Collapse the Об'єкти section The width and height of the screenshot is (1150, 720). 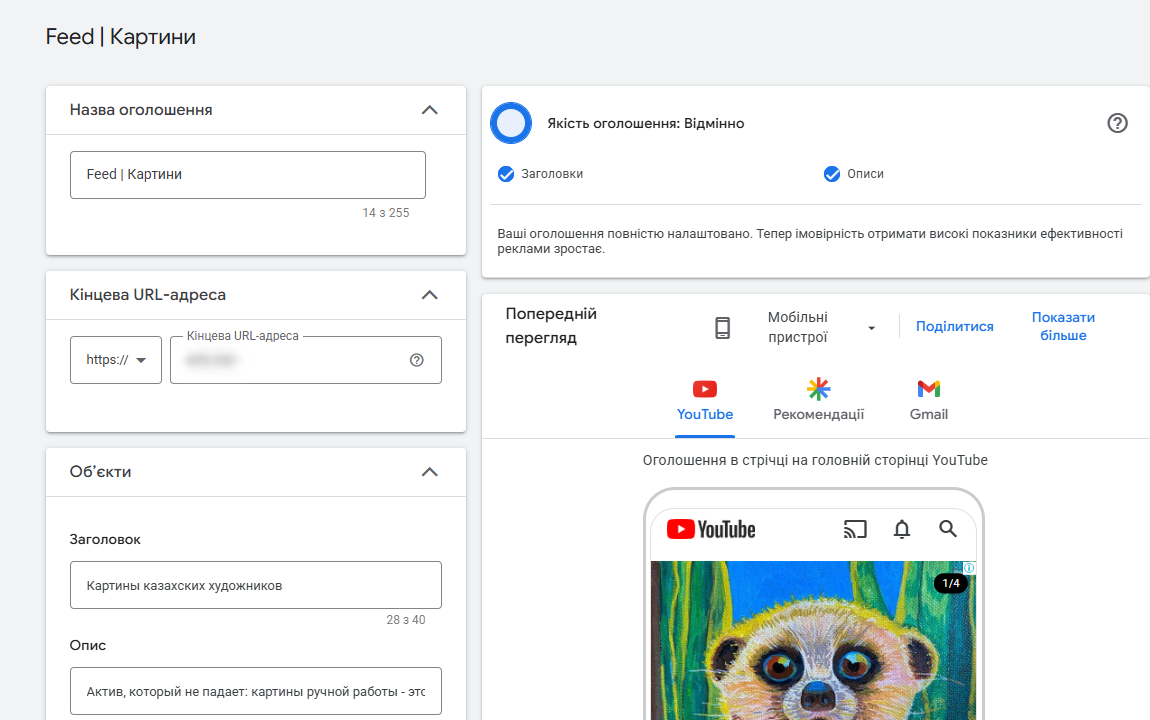430,471
